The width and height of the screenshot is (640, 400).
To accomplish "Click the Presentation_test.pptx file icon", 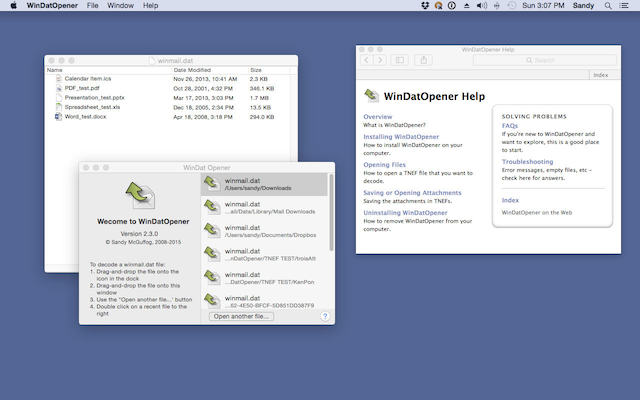I will [x=58, y=98].
